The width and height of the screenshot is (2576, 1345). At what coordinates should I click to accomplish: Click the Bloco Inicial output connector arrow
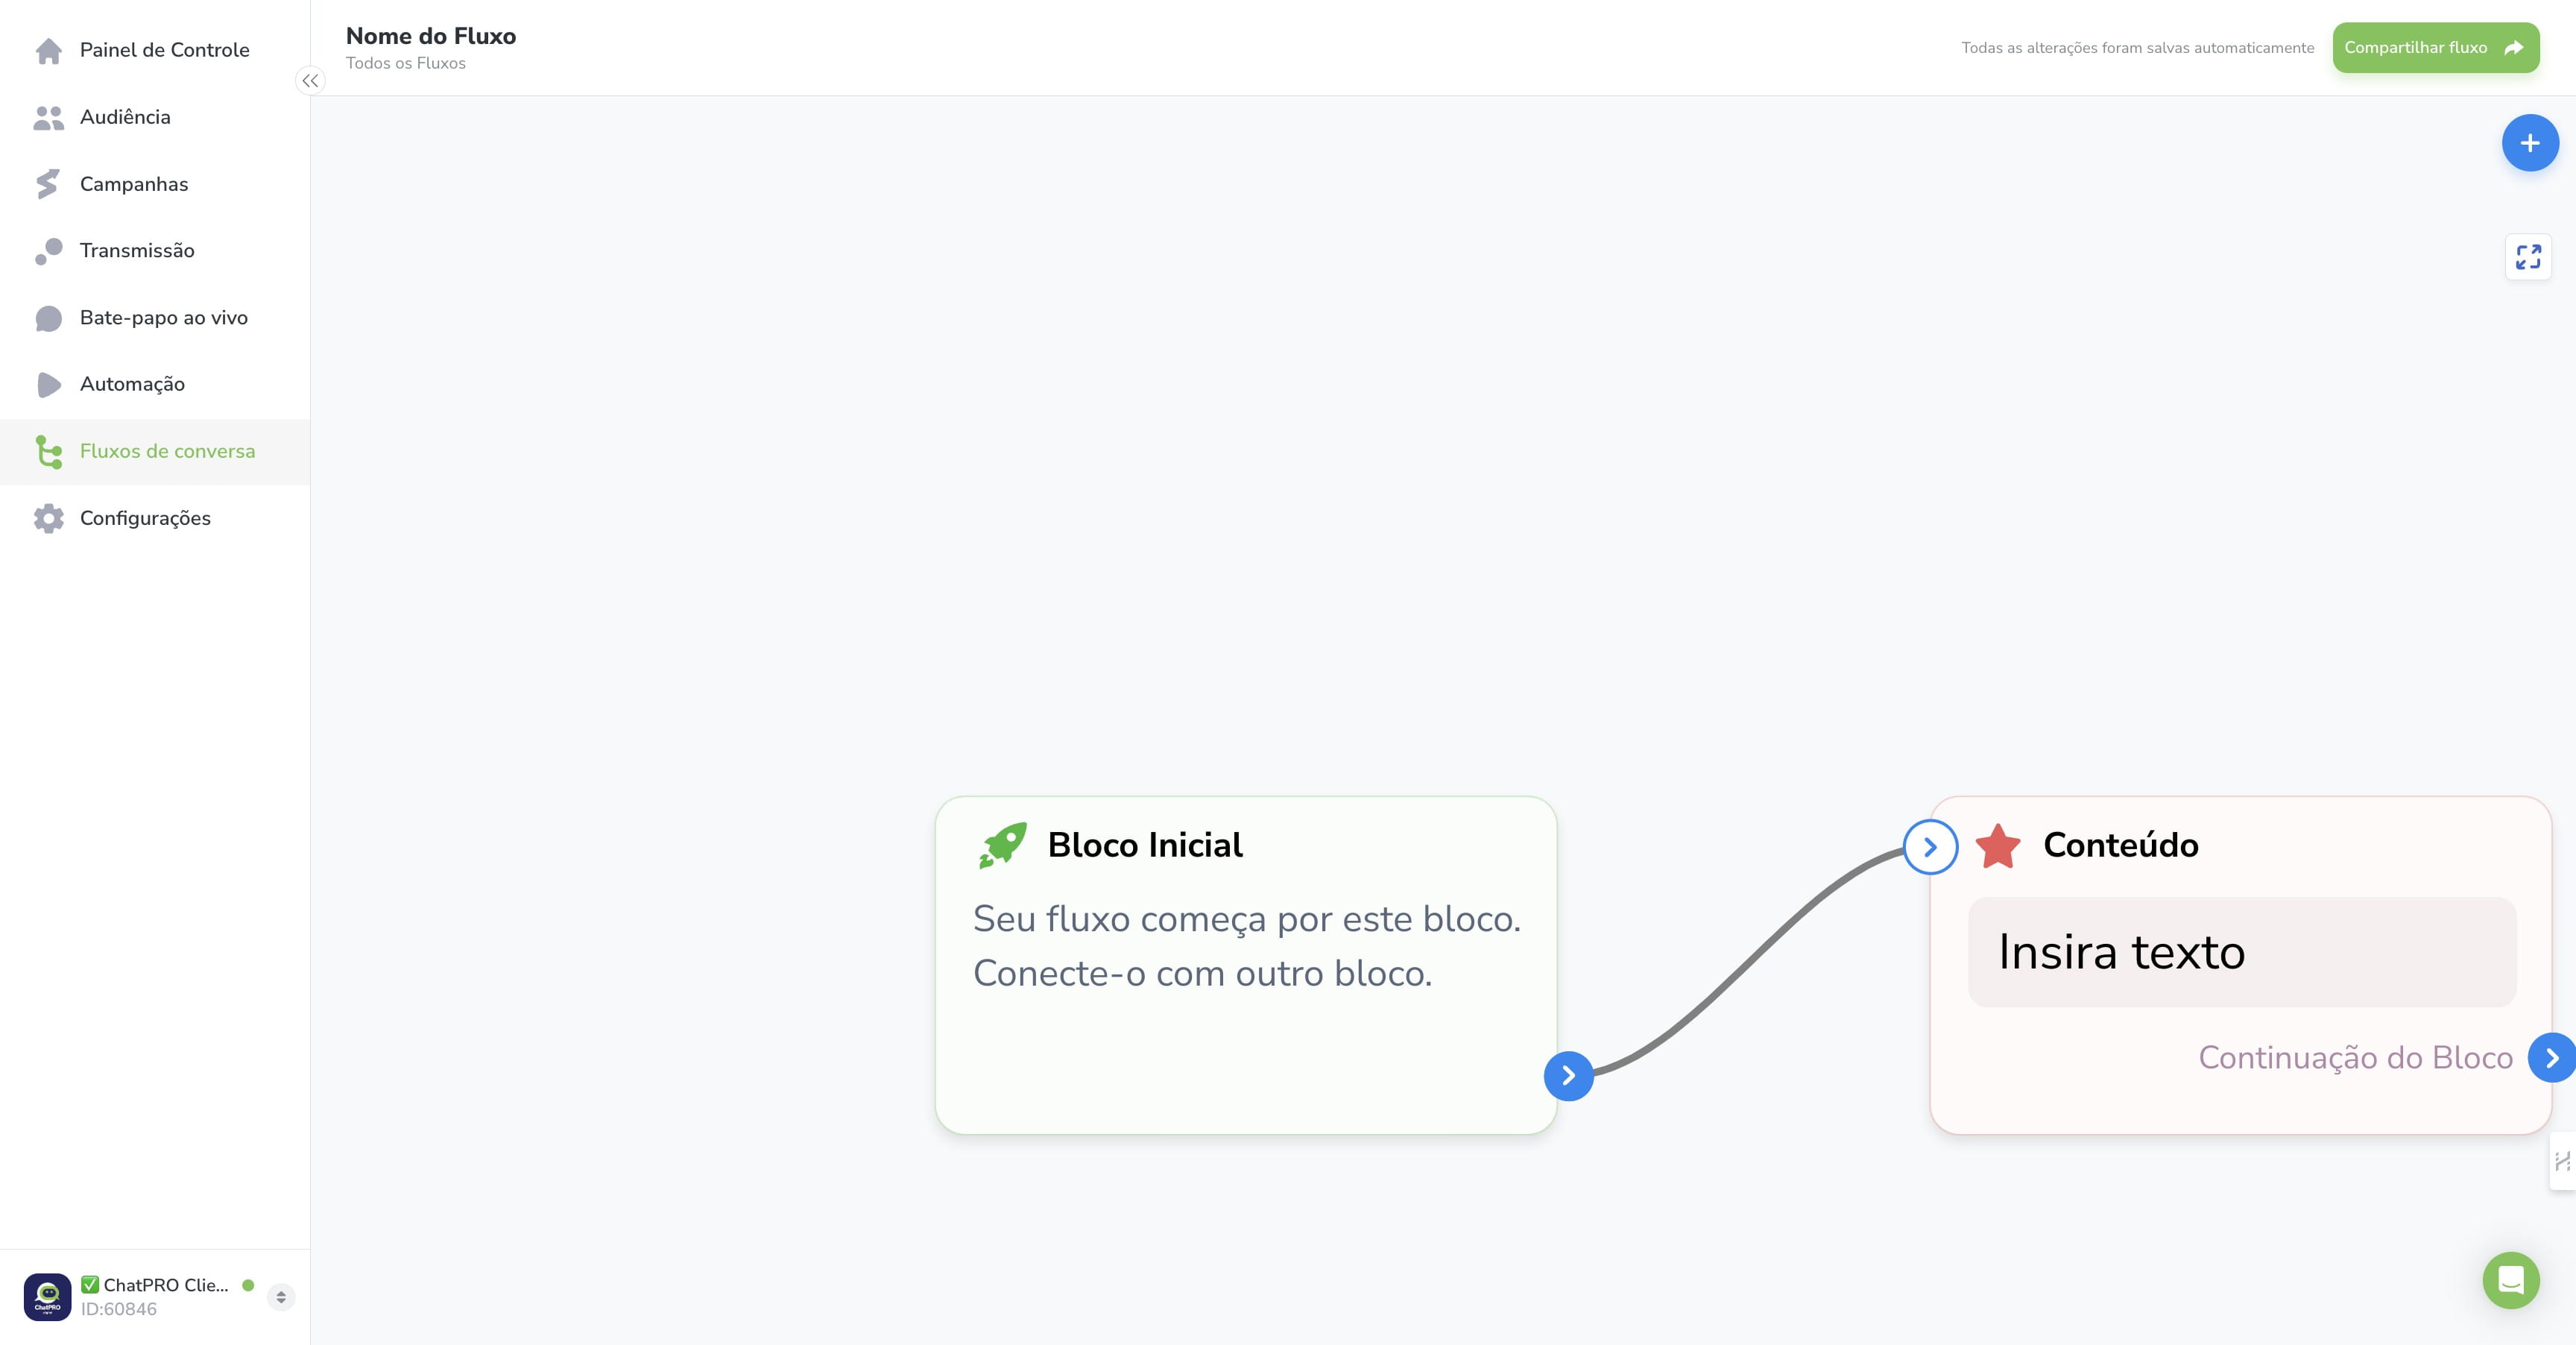pos(1568,1076)
